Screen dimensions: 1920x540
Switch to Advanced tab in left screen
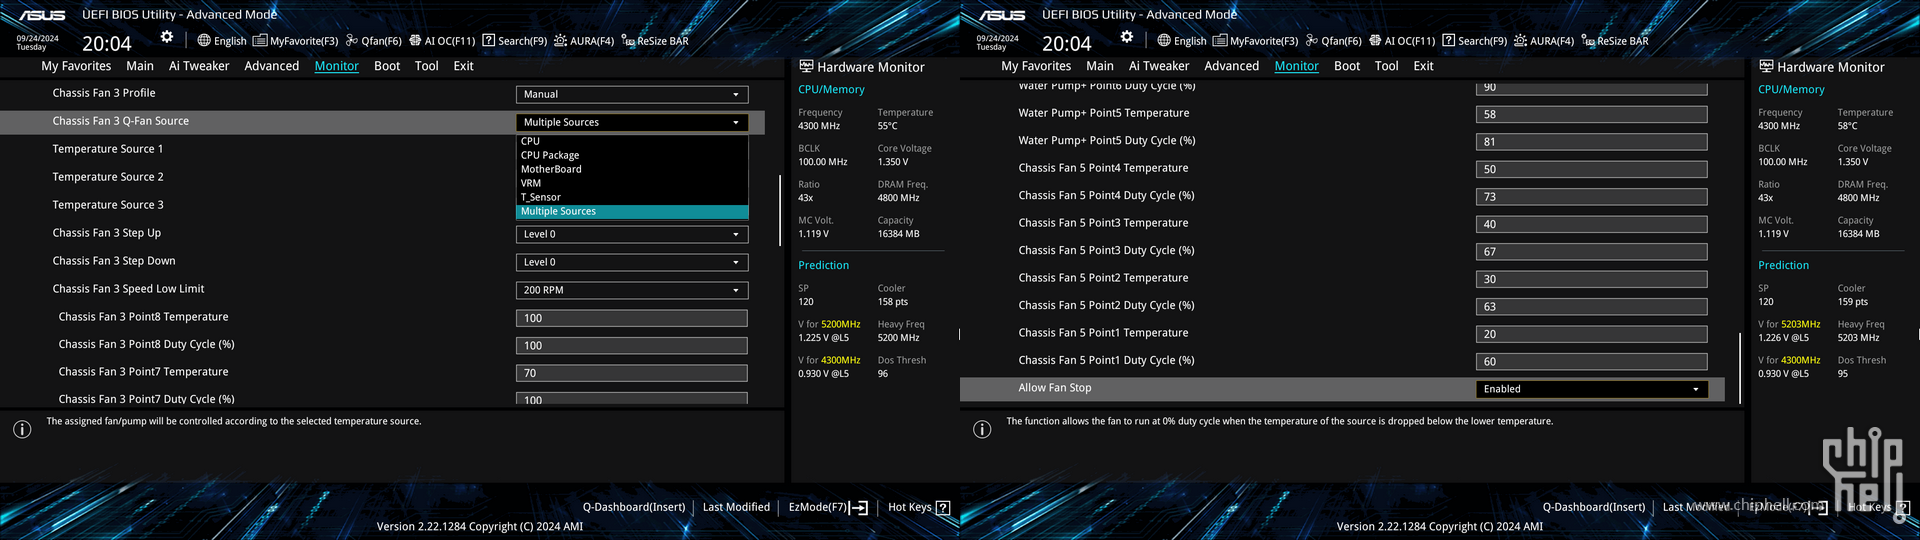point(272,66)
